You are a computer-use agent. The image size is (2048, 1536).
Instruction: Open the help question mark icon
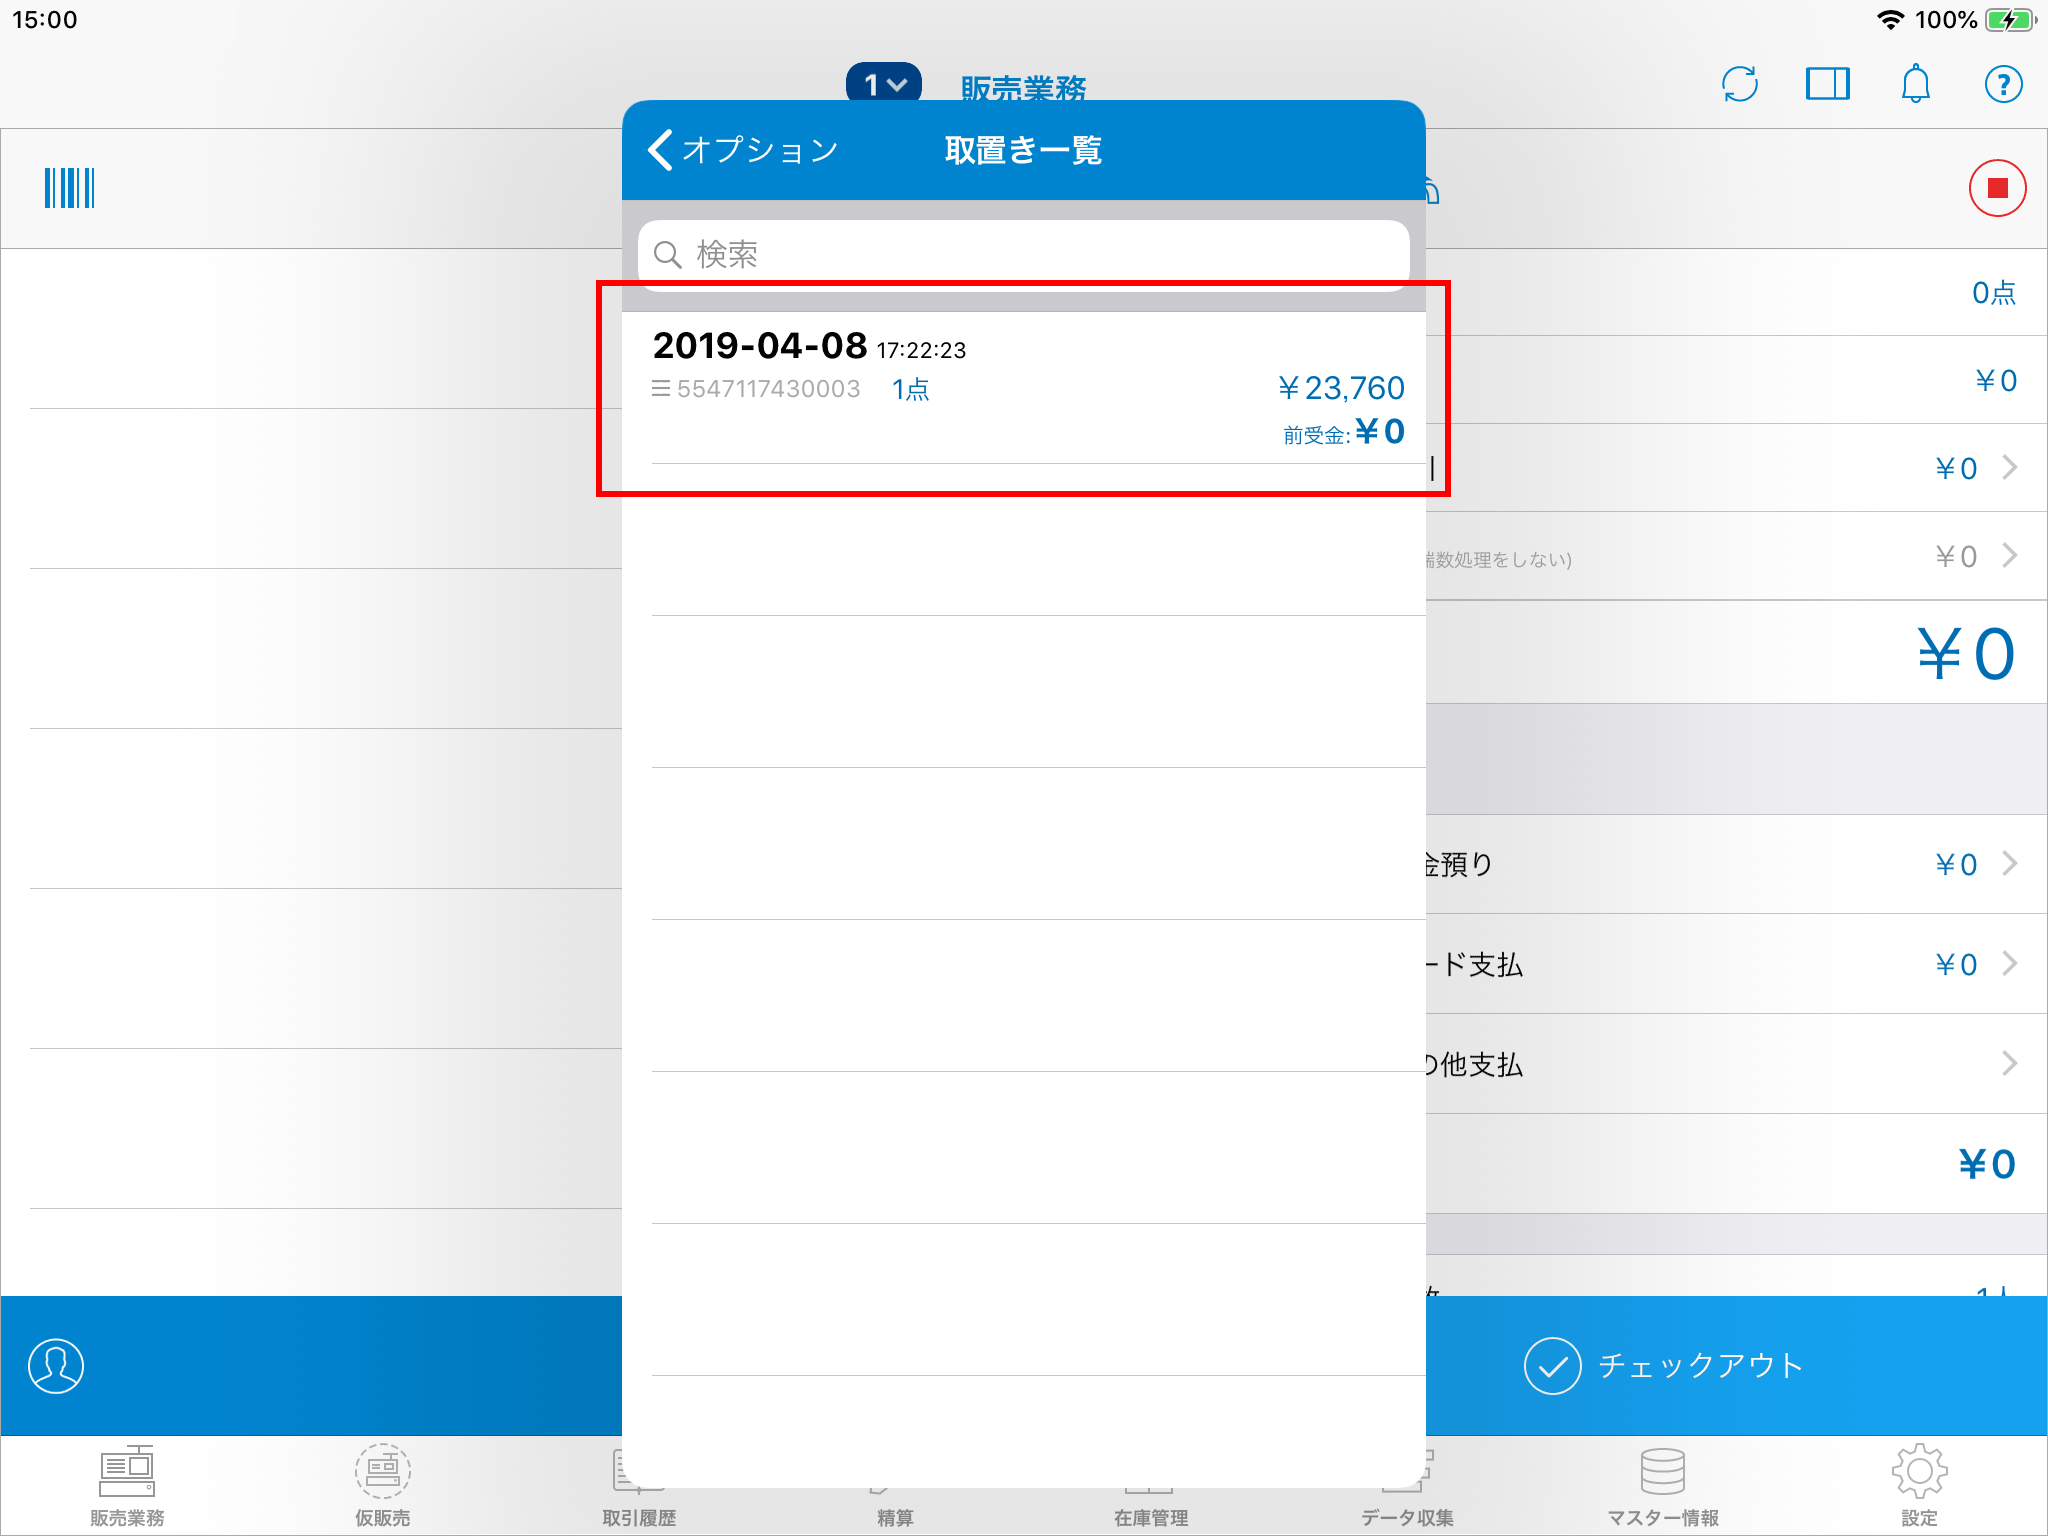(2003, 84)
